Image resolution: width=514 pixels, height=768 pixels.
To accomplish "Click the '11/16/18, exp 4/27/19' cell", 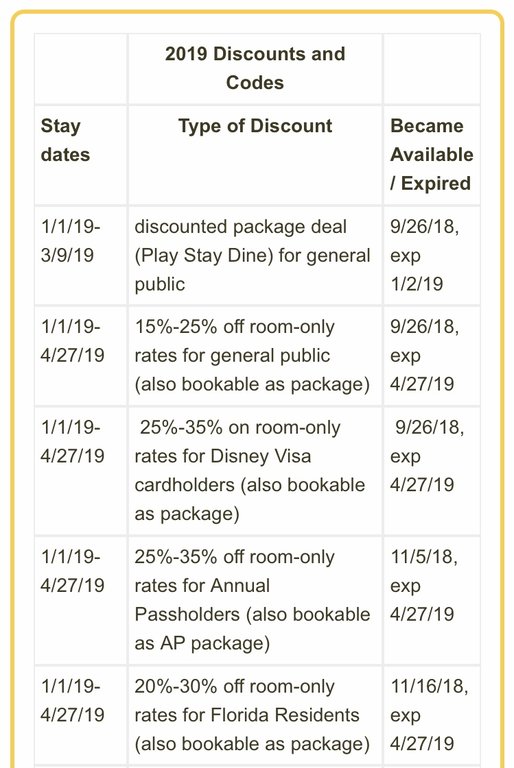I will pos(429,715).
